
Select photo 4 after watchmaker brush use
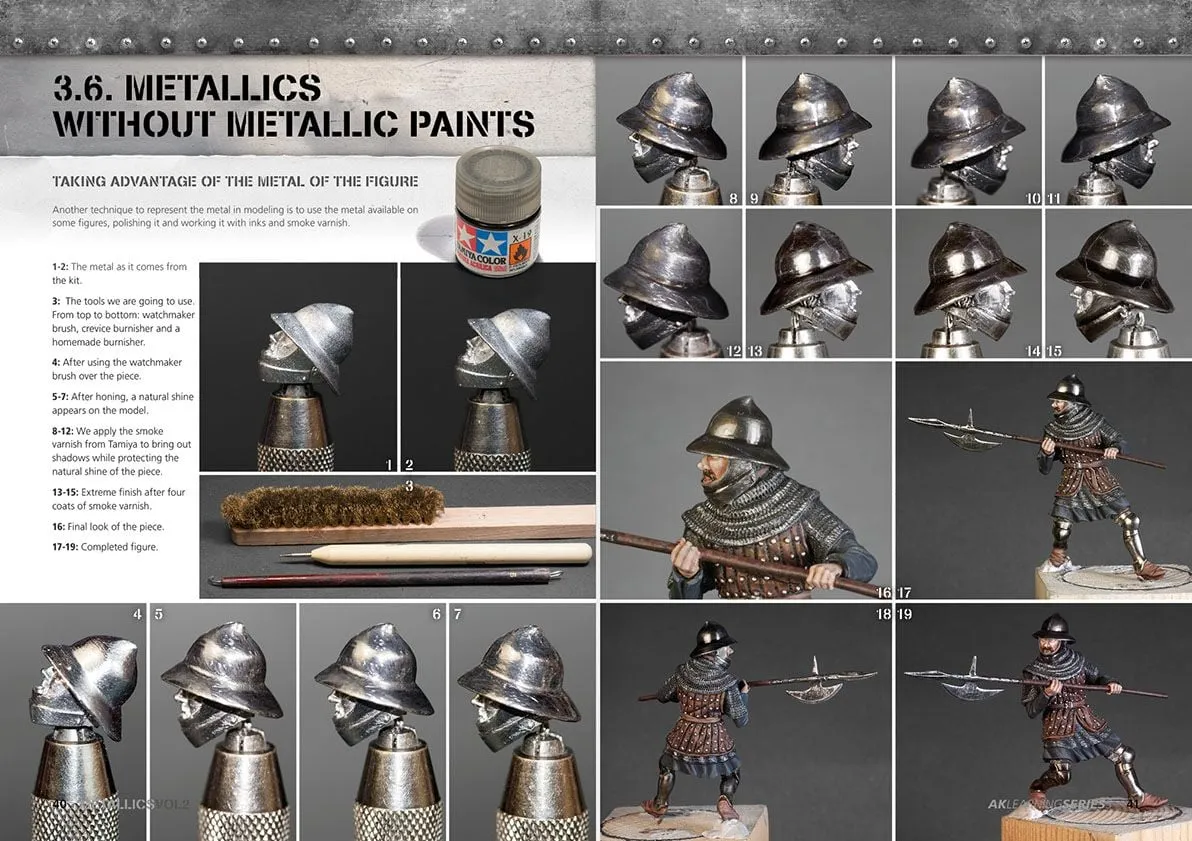[73, 721]
